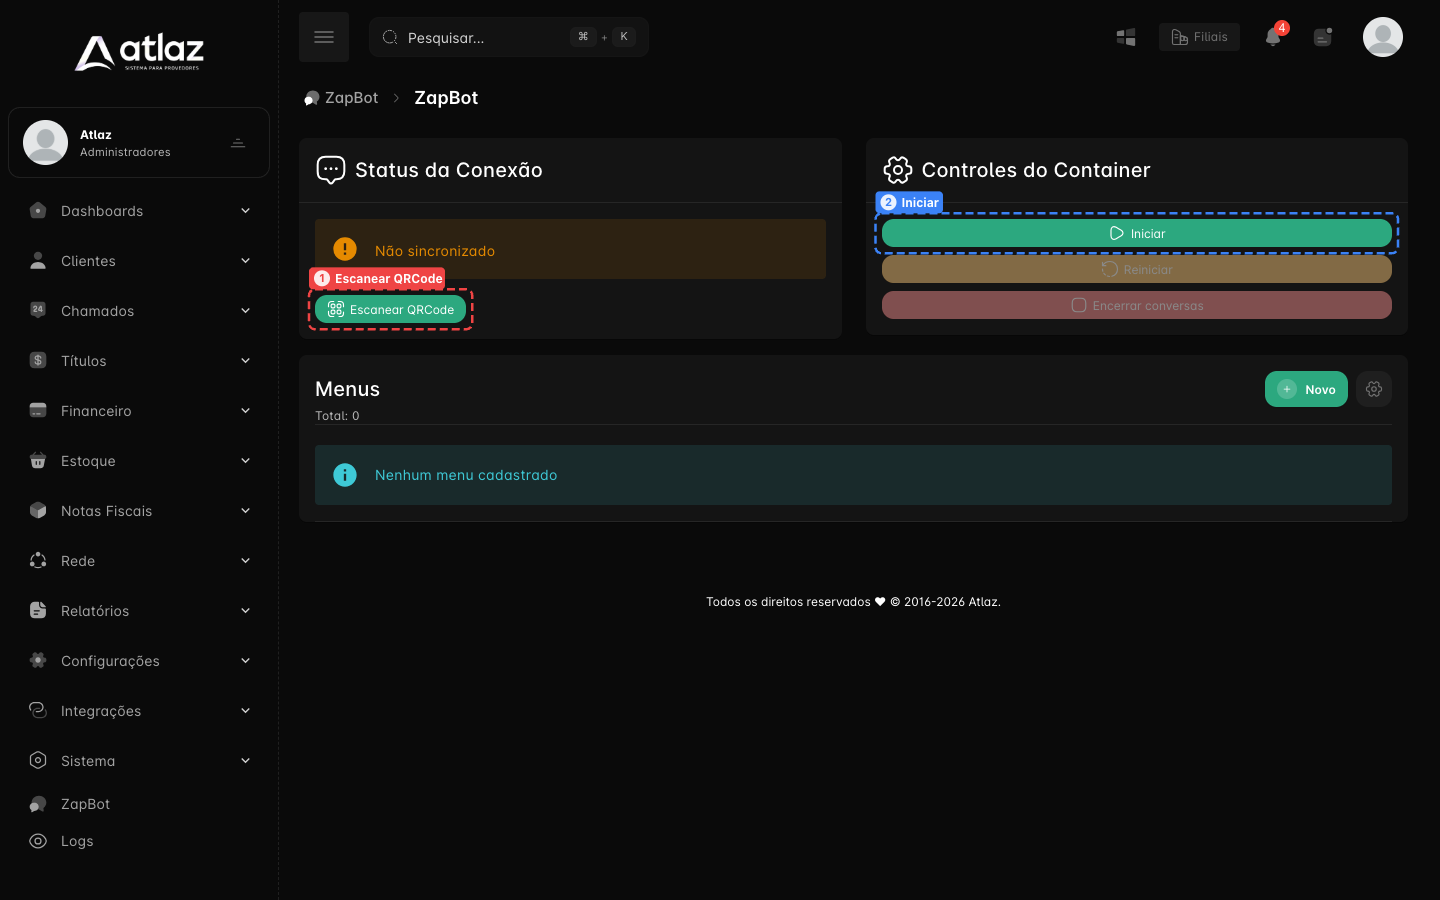Go to Logs sidebar item

point(77,841)
